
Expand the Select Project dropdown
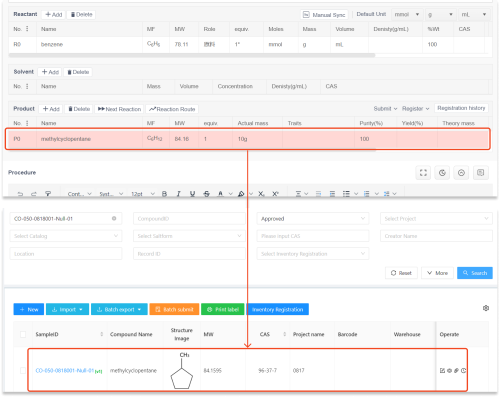pos(436,219)
